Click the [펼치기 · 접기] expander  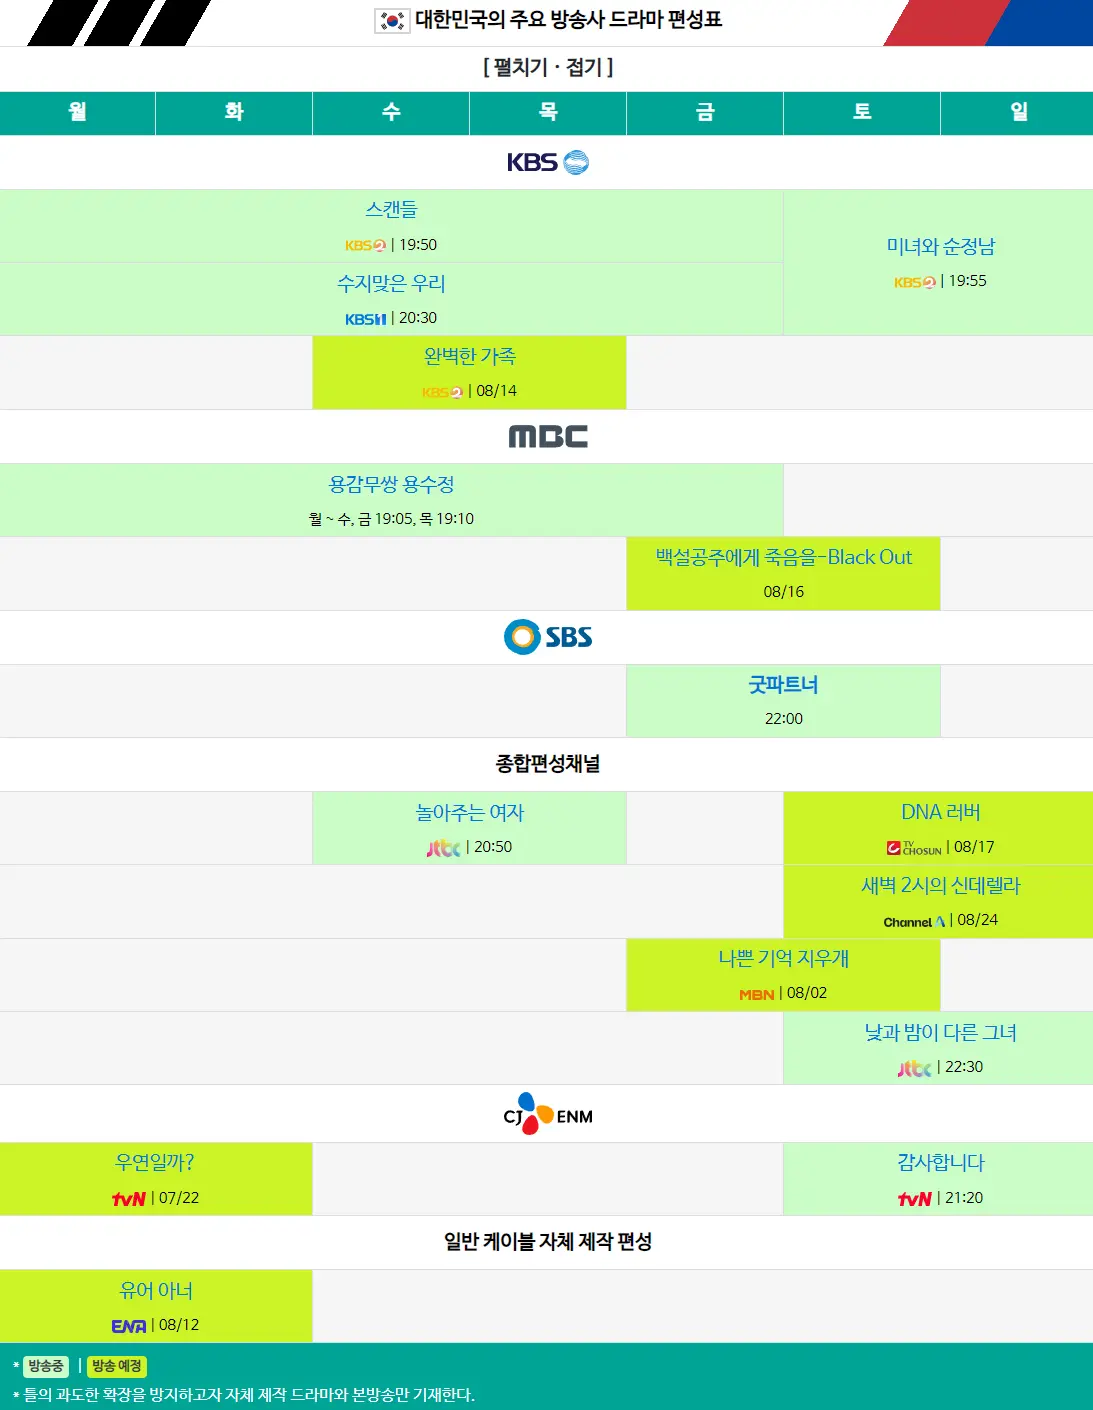[546, 69]
